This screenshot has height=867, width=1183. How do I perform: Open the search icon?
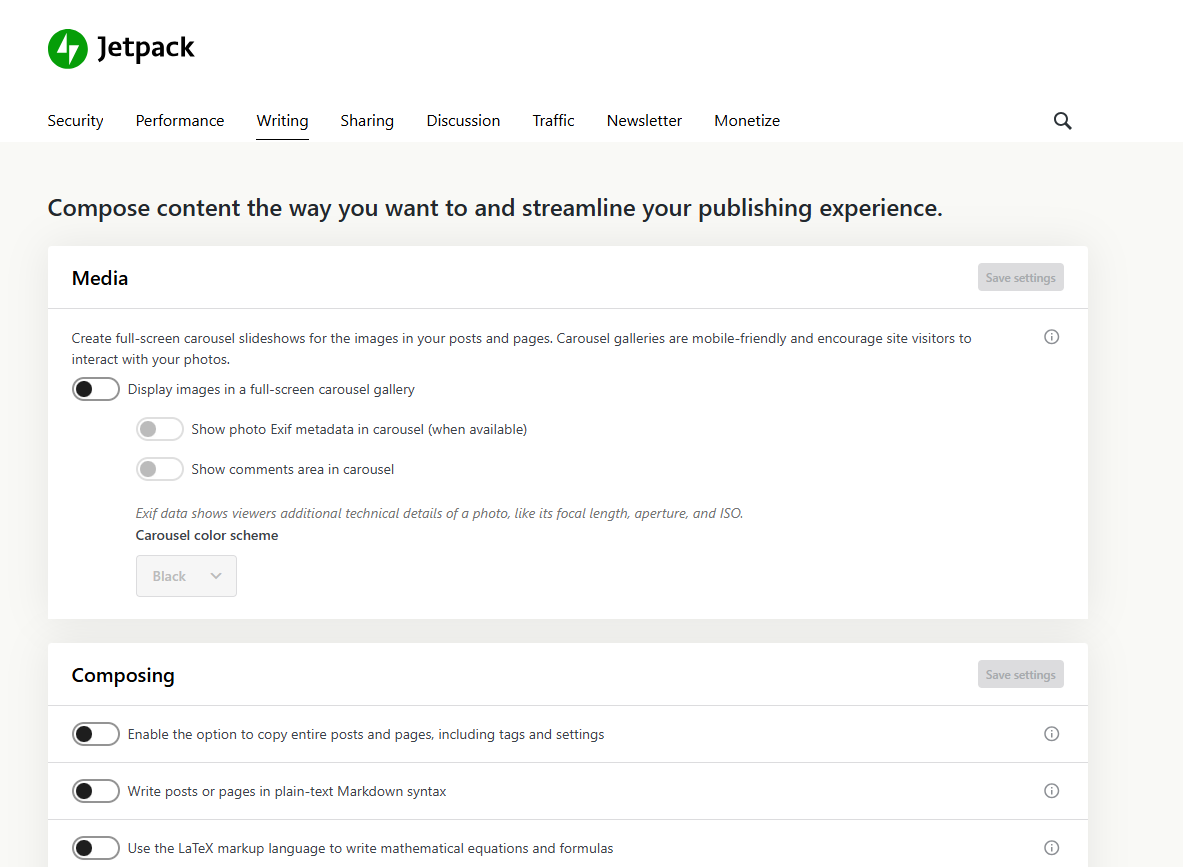pyautogui.click(x=1062, y=120)
